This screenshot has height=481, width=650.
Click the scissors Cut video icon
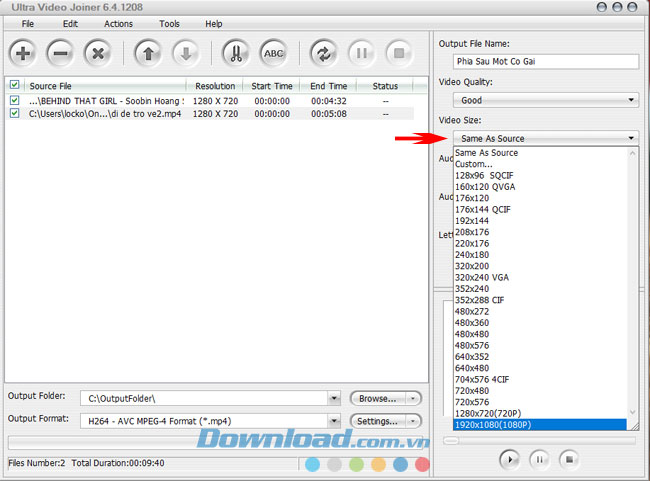tap(235, 52)
